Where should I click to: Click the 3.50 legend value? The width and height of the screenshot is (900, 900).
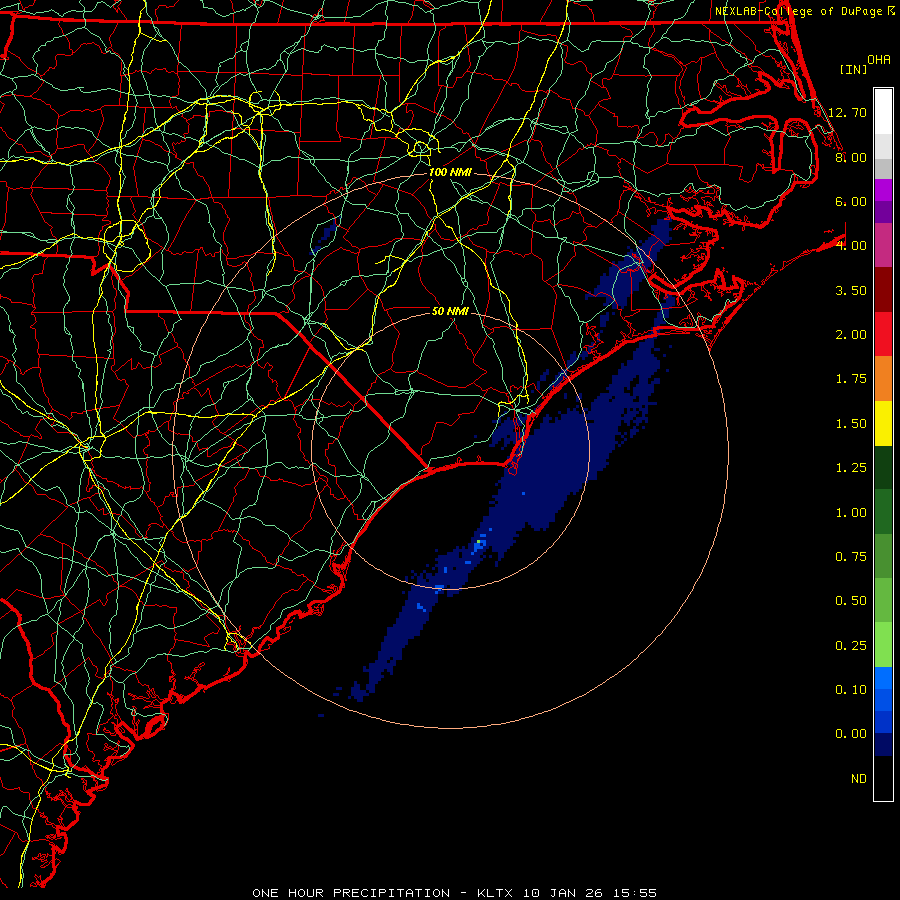click(x=851, y=290)
